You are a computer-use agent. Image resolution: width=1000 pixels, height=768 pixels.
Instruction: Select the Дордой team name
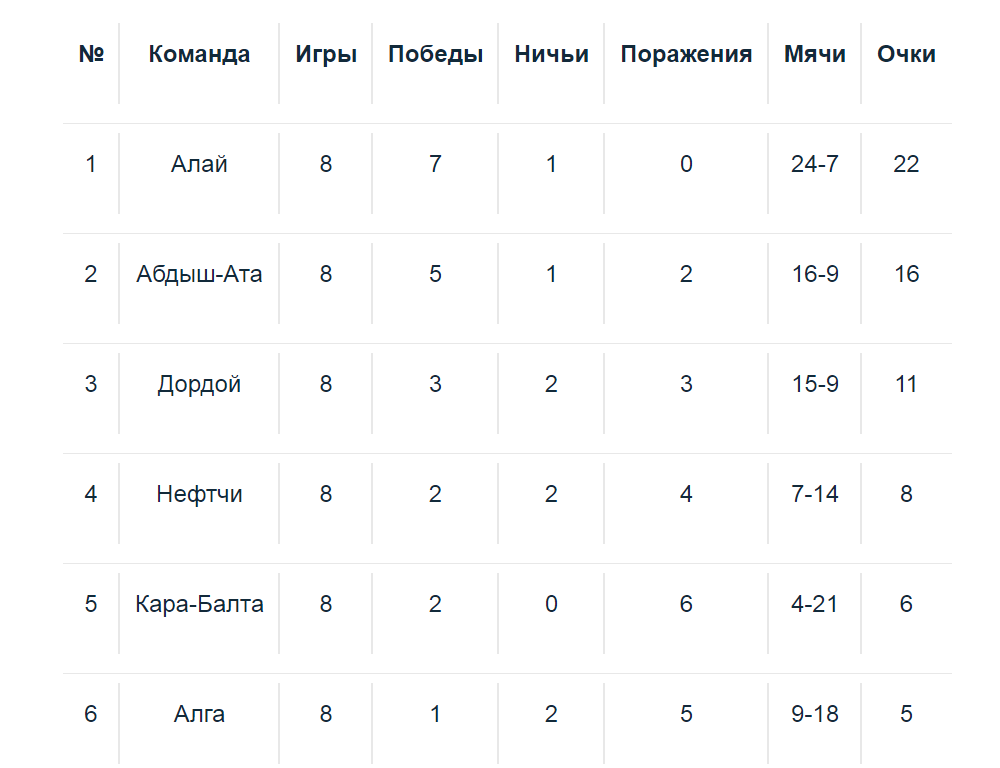point(199,384)
